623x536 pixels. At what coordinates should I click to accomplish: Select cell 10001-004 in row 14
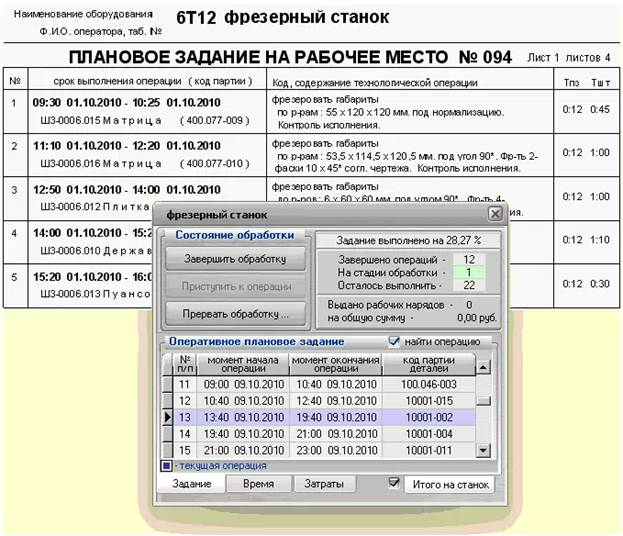point(429,434)
